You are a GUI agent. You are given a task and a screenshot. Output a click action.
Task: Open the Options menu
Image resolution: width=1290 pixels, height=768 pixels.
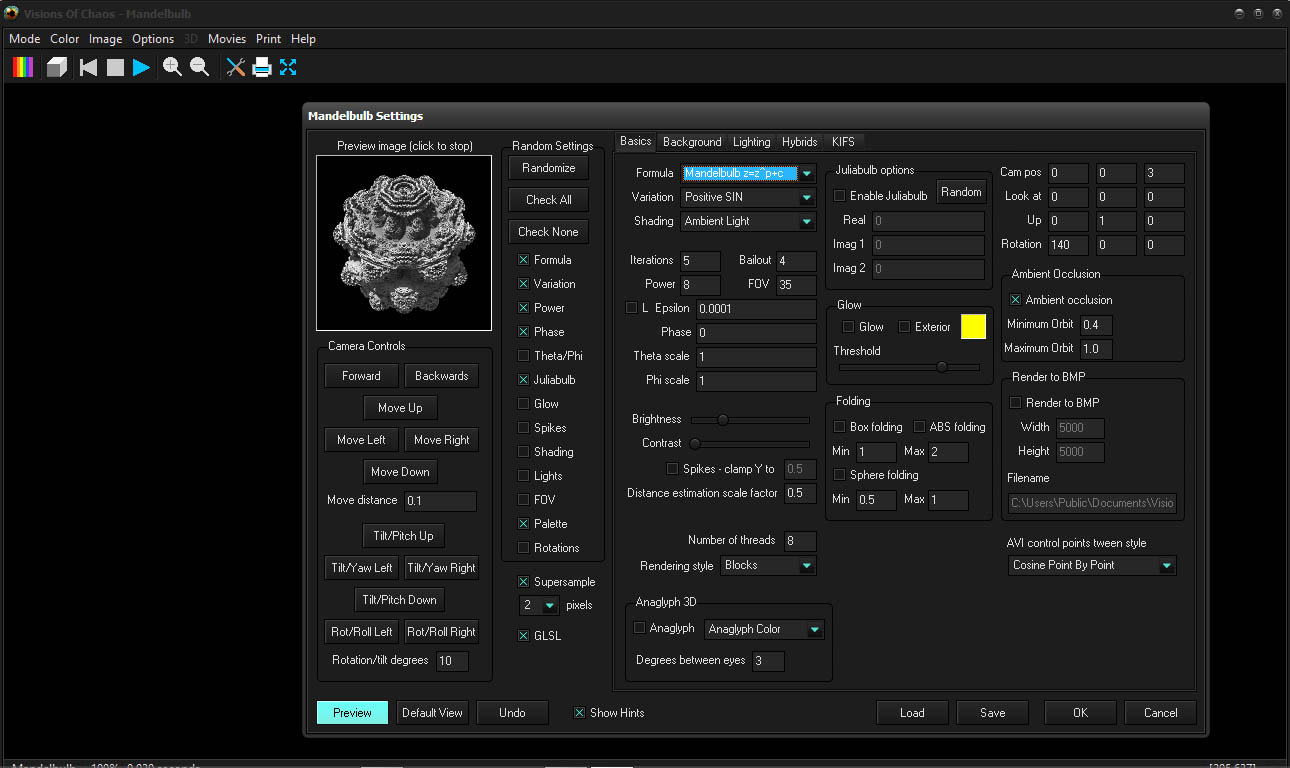[x=153, y=39]
